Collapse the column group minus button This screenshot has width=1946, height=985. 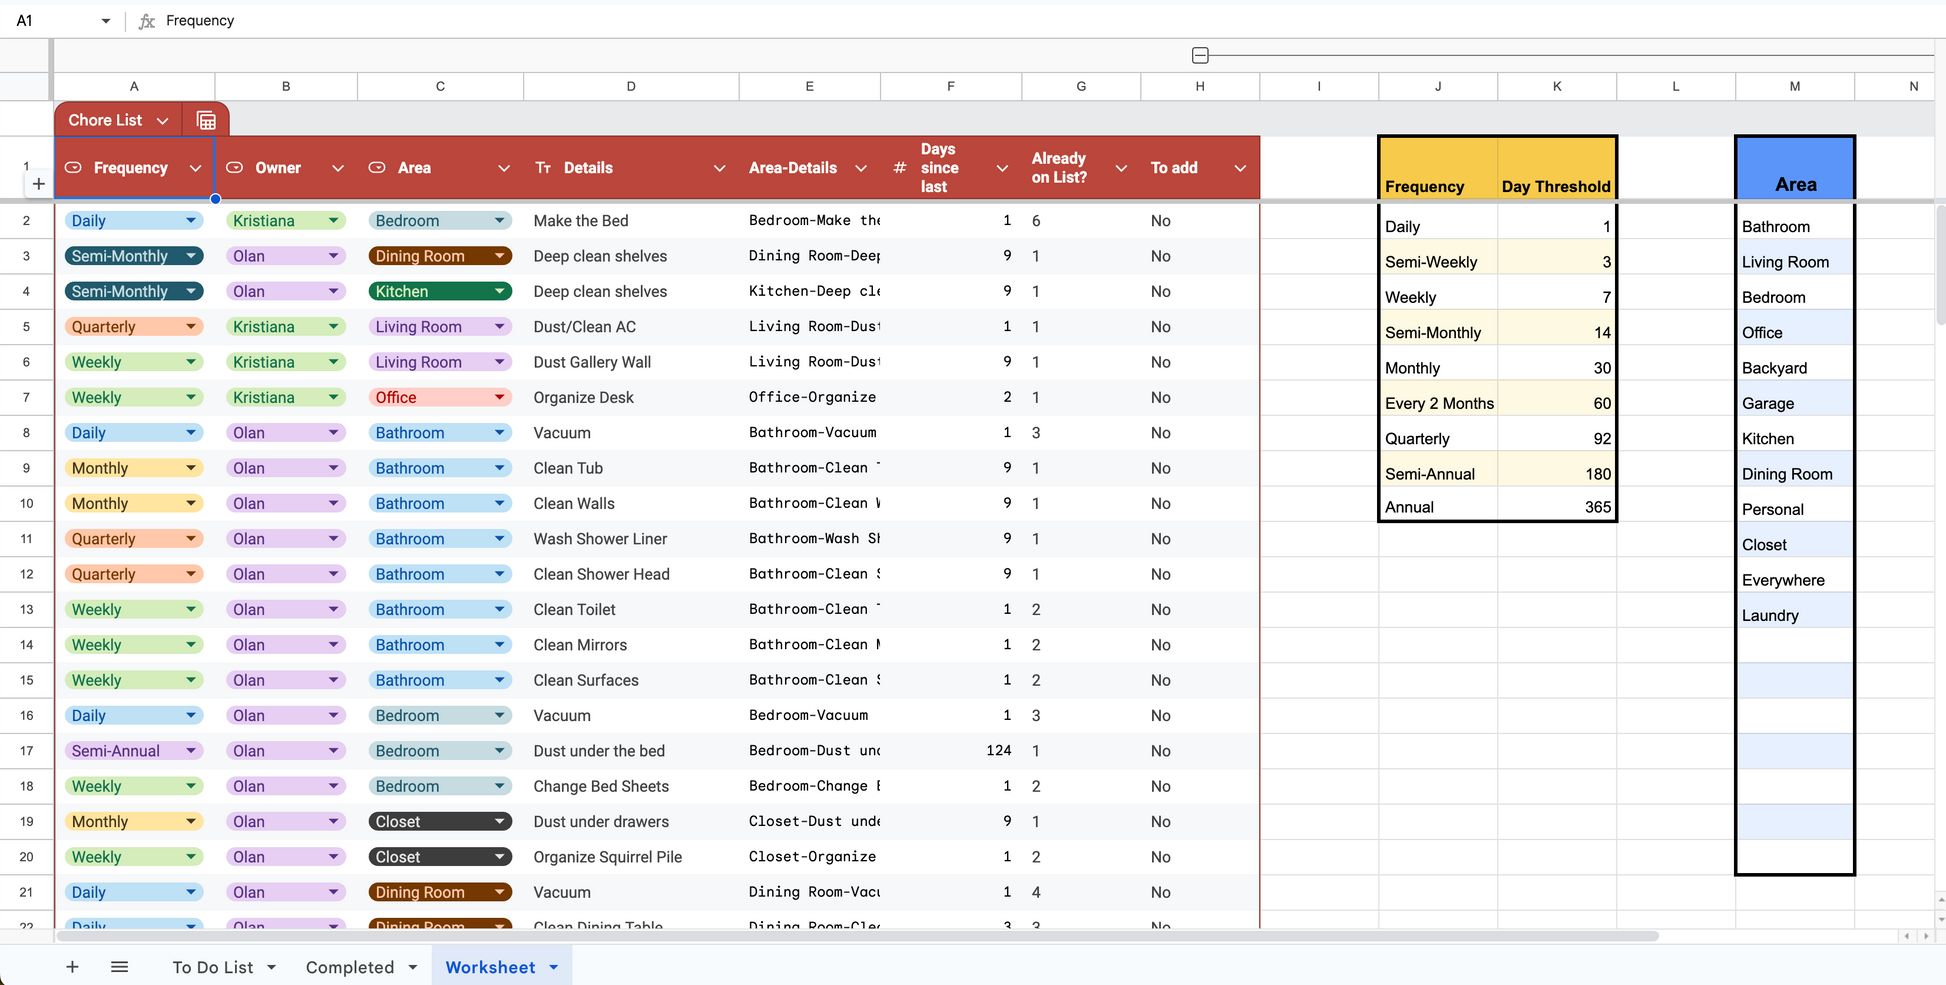point(1200,56)
